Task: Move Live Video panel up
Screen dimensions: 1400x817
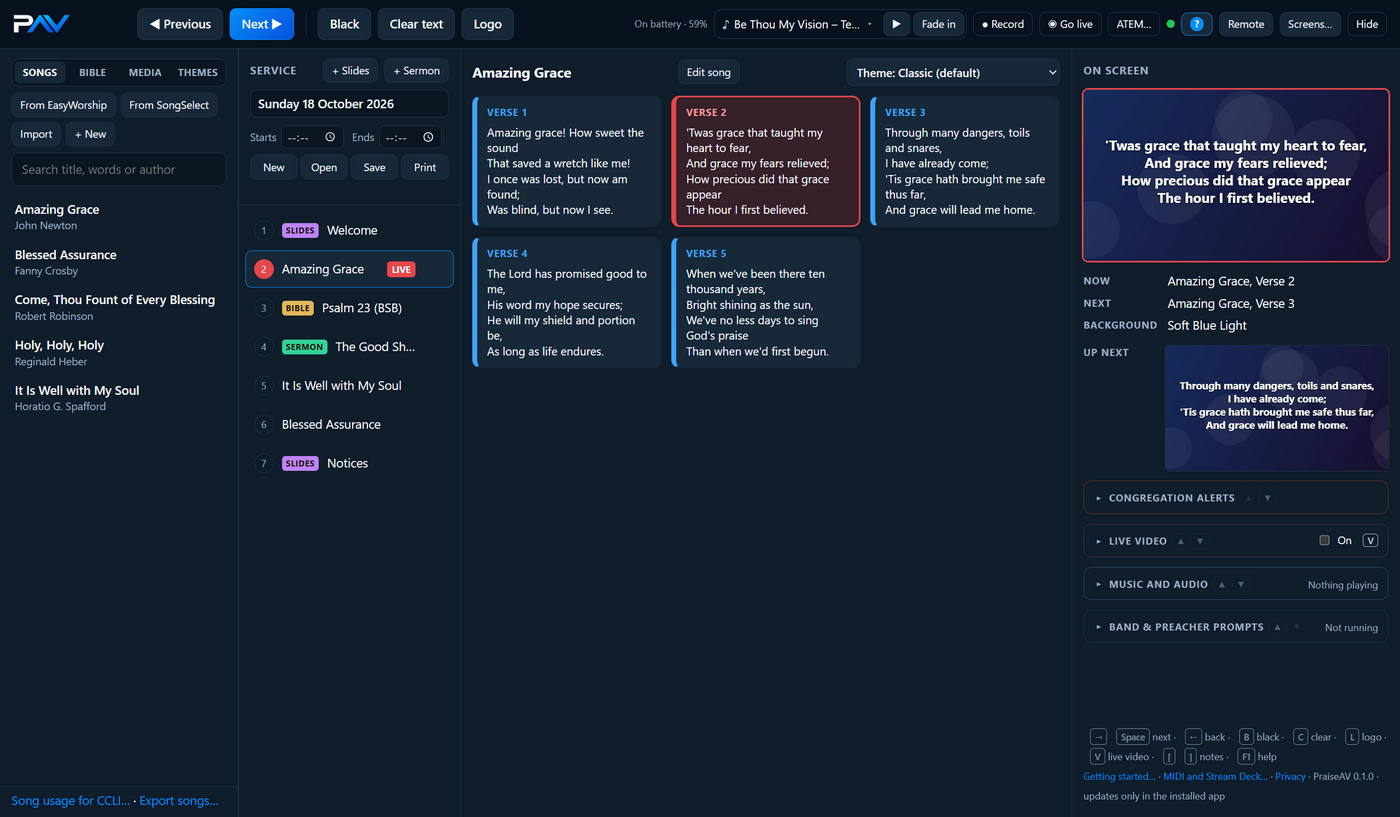Action: pos(1181,541)
